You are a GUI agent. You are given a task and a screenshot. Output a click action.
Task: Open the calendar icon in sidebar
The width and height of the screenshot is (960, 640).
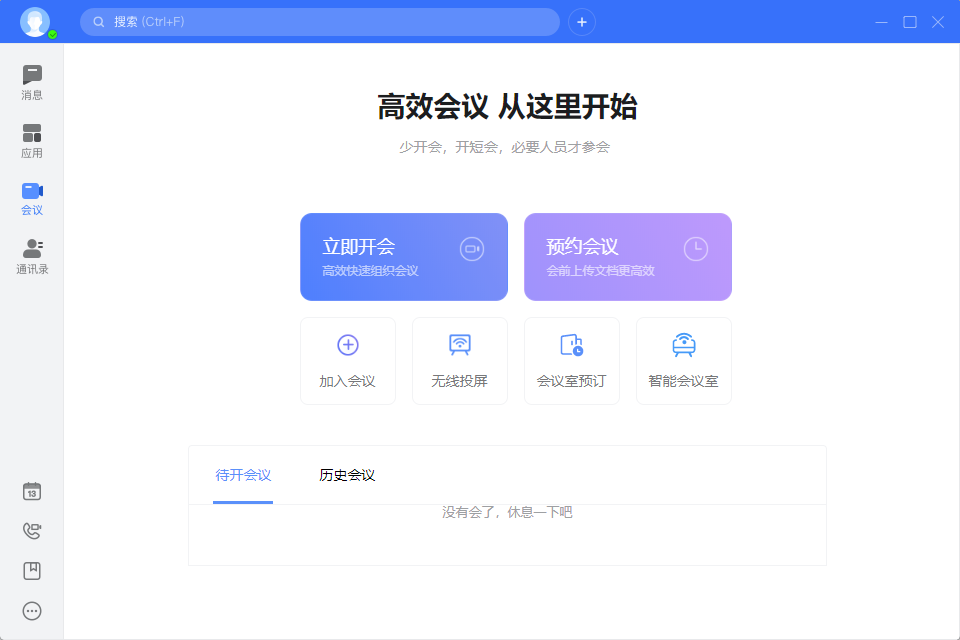(32, 491)
